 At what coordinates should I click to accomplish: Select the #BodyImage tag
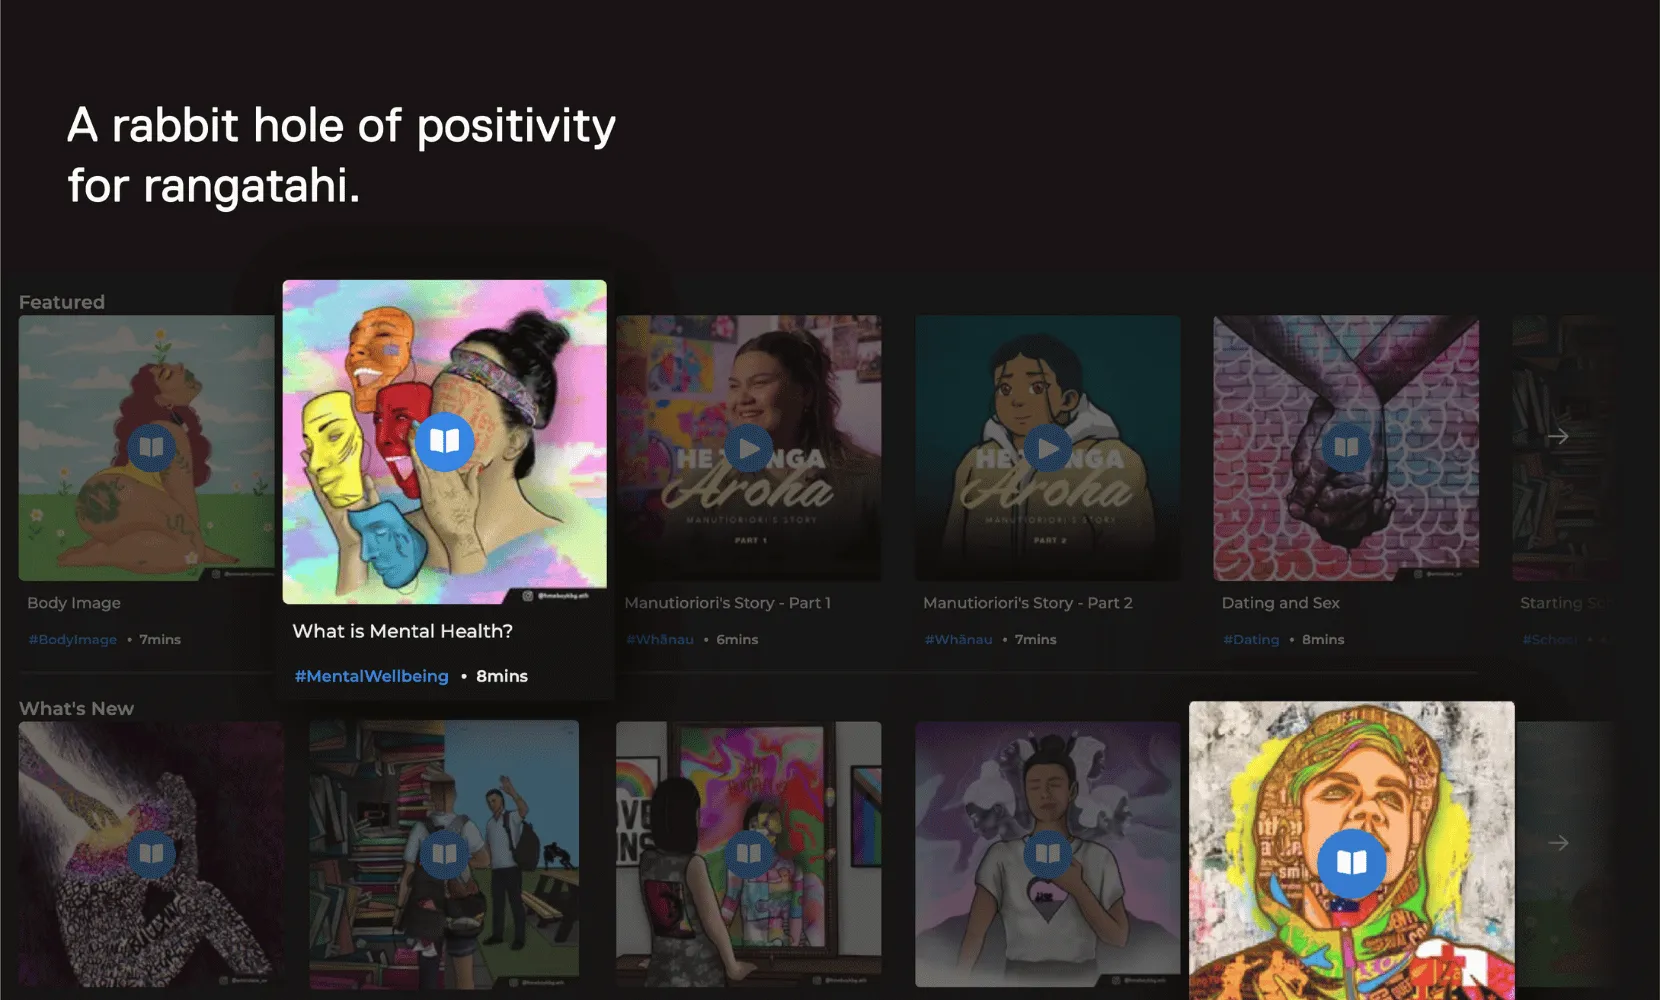point(73,640)
